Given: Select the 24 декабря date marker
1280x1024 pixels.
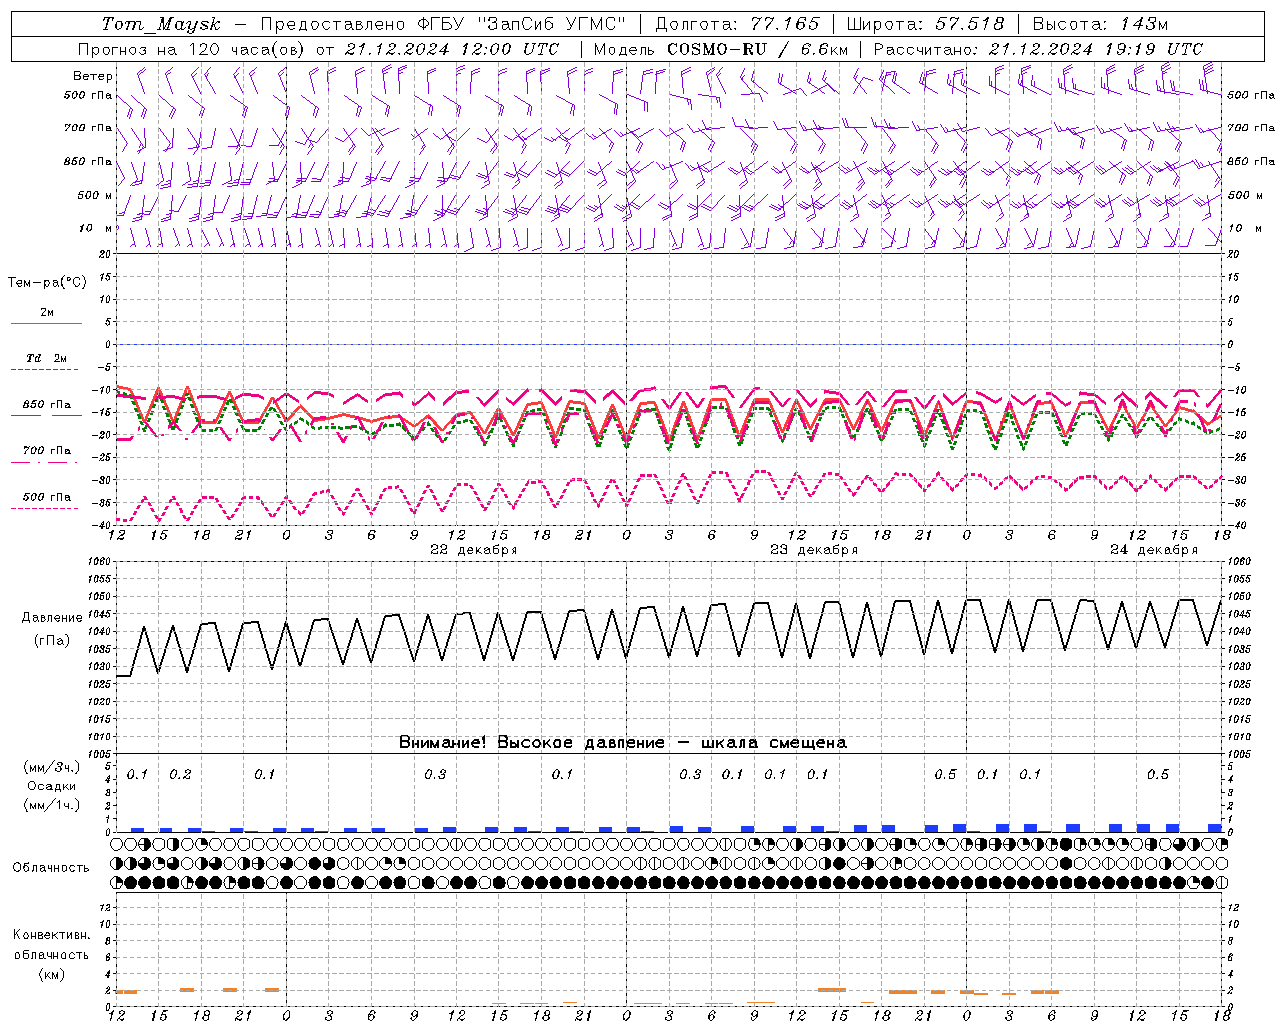Looking at the screenshot, I should [1153, 550].
